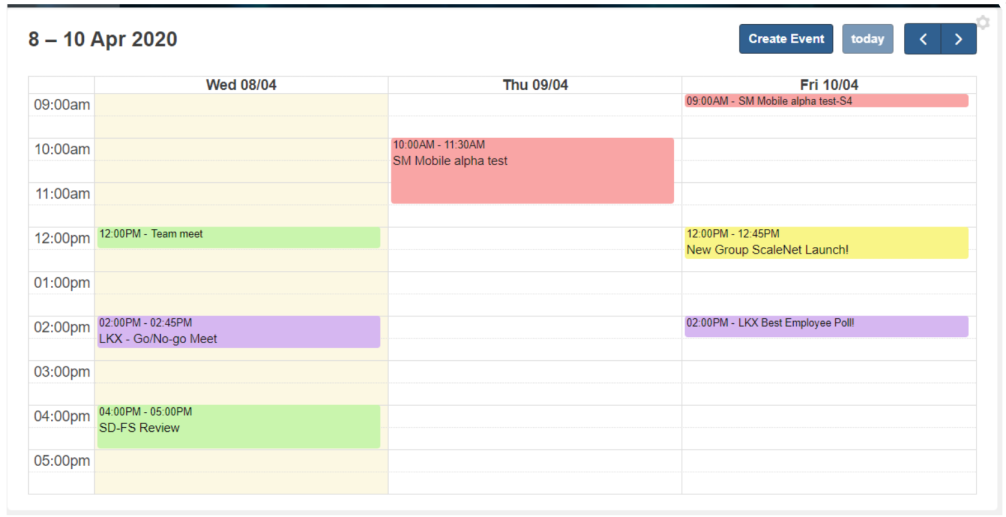Click the 05:00pm time label
Image resolution: width=1006 pixels, height=517 pixels.
[62, 461]
